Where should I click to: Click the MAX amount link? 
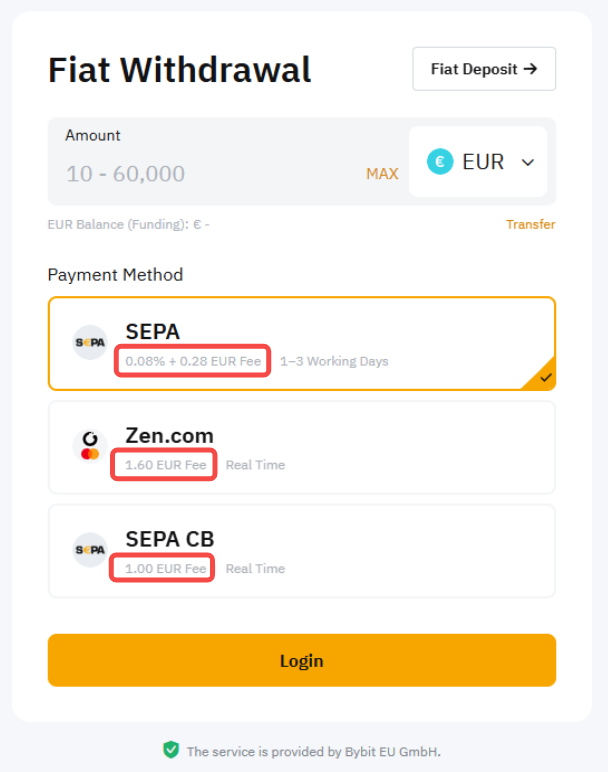click(382, 174)
